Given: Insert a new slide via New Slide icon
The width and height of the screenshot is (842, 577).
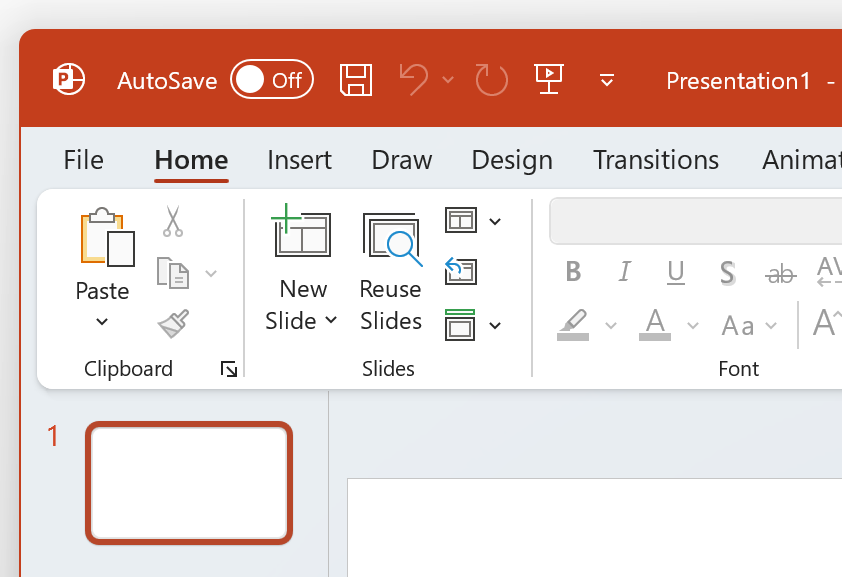Looking at the screenshot, I should (x=302, y=235).
